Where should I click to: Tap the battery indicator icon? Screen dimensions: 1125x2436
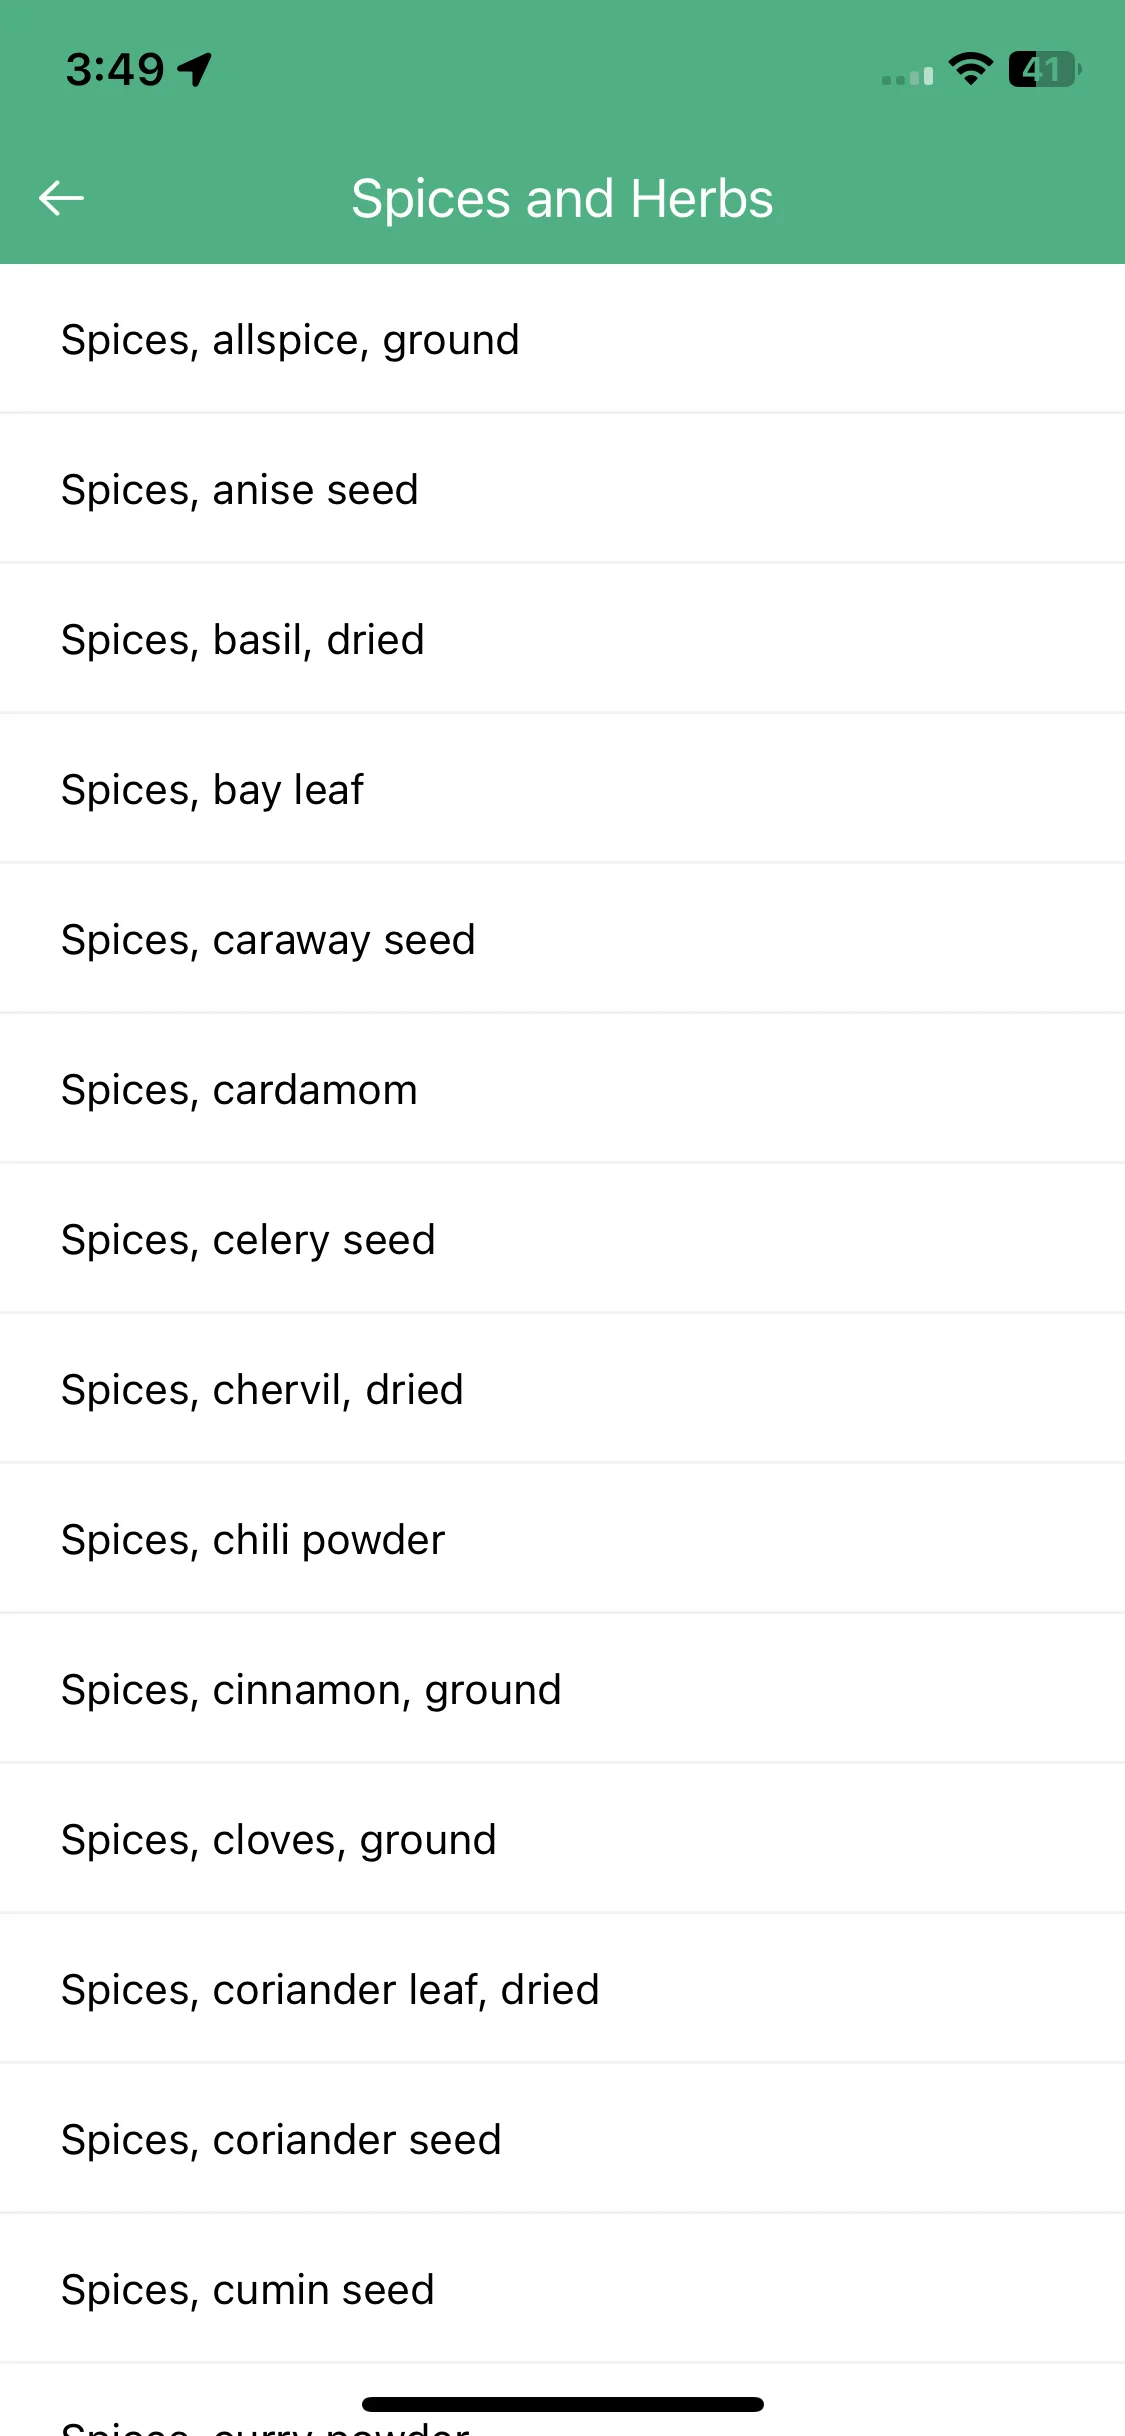(1044, 69)
